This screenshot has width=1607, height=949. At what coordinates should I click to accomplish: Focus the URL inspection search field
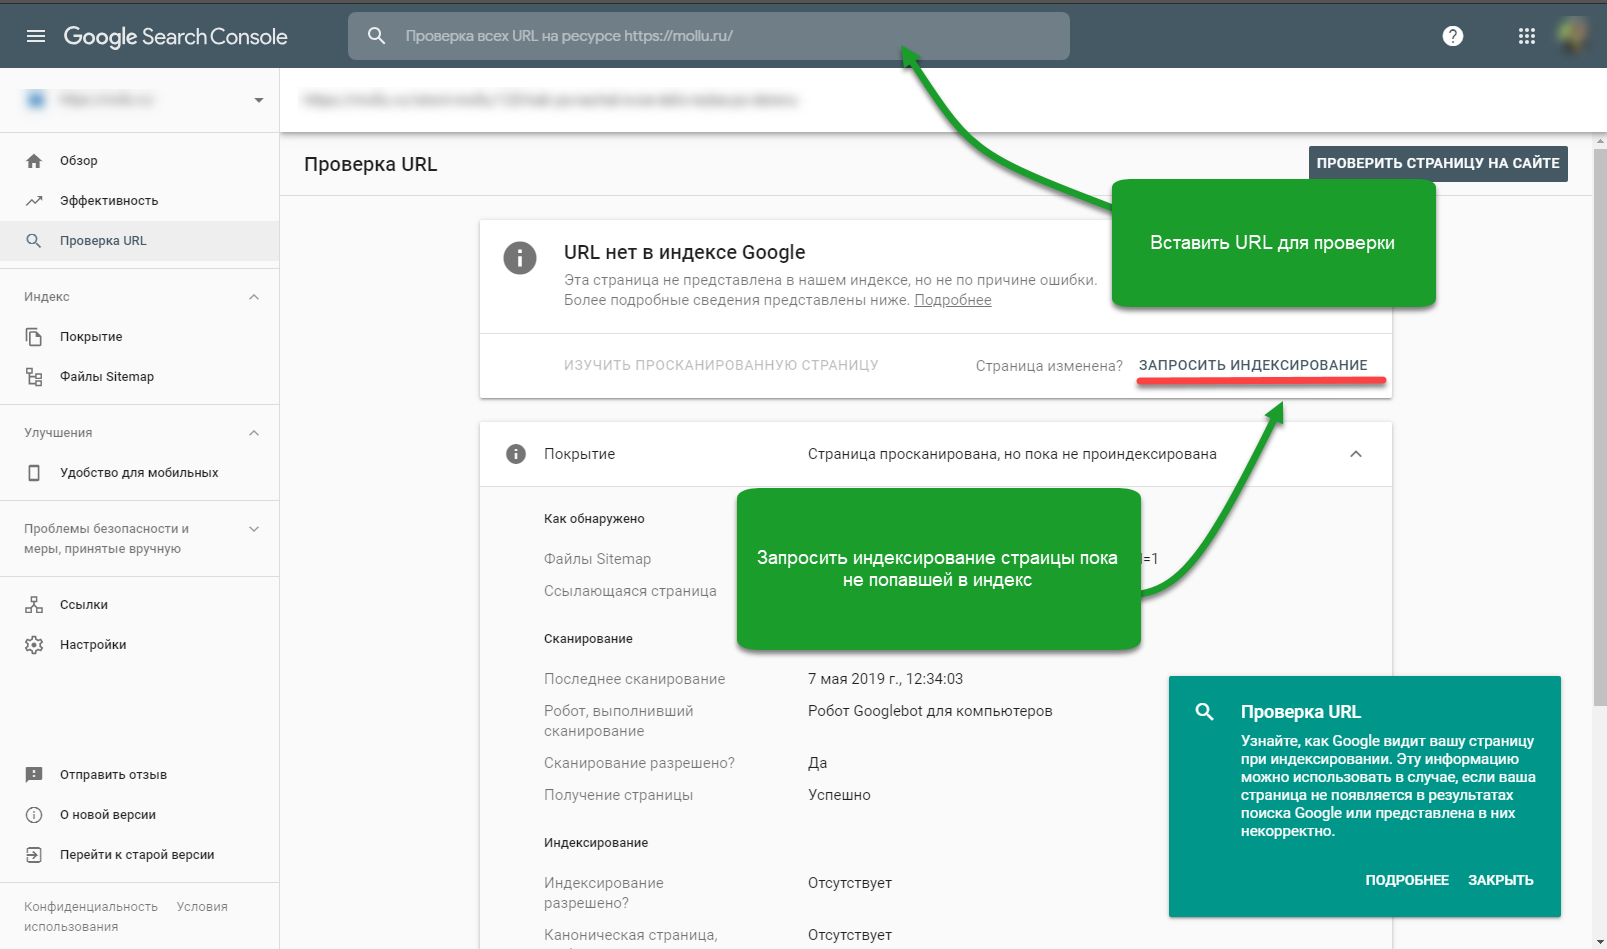coord(709,36)
